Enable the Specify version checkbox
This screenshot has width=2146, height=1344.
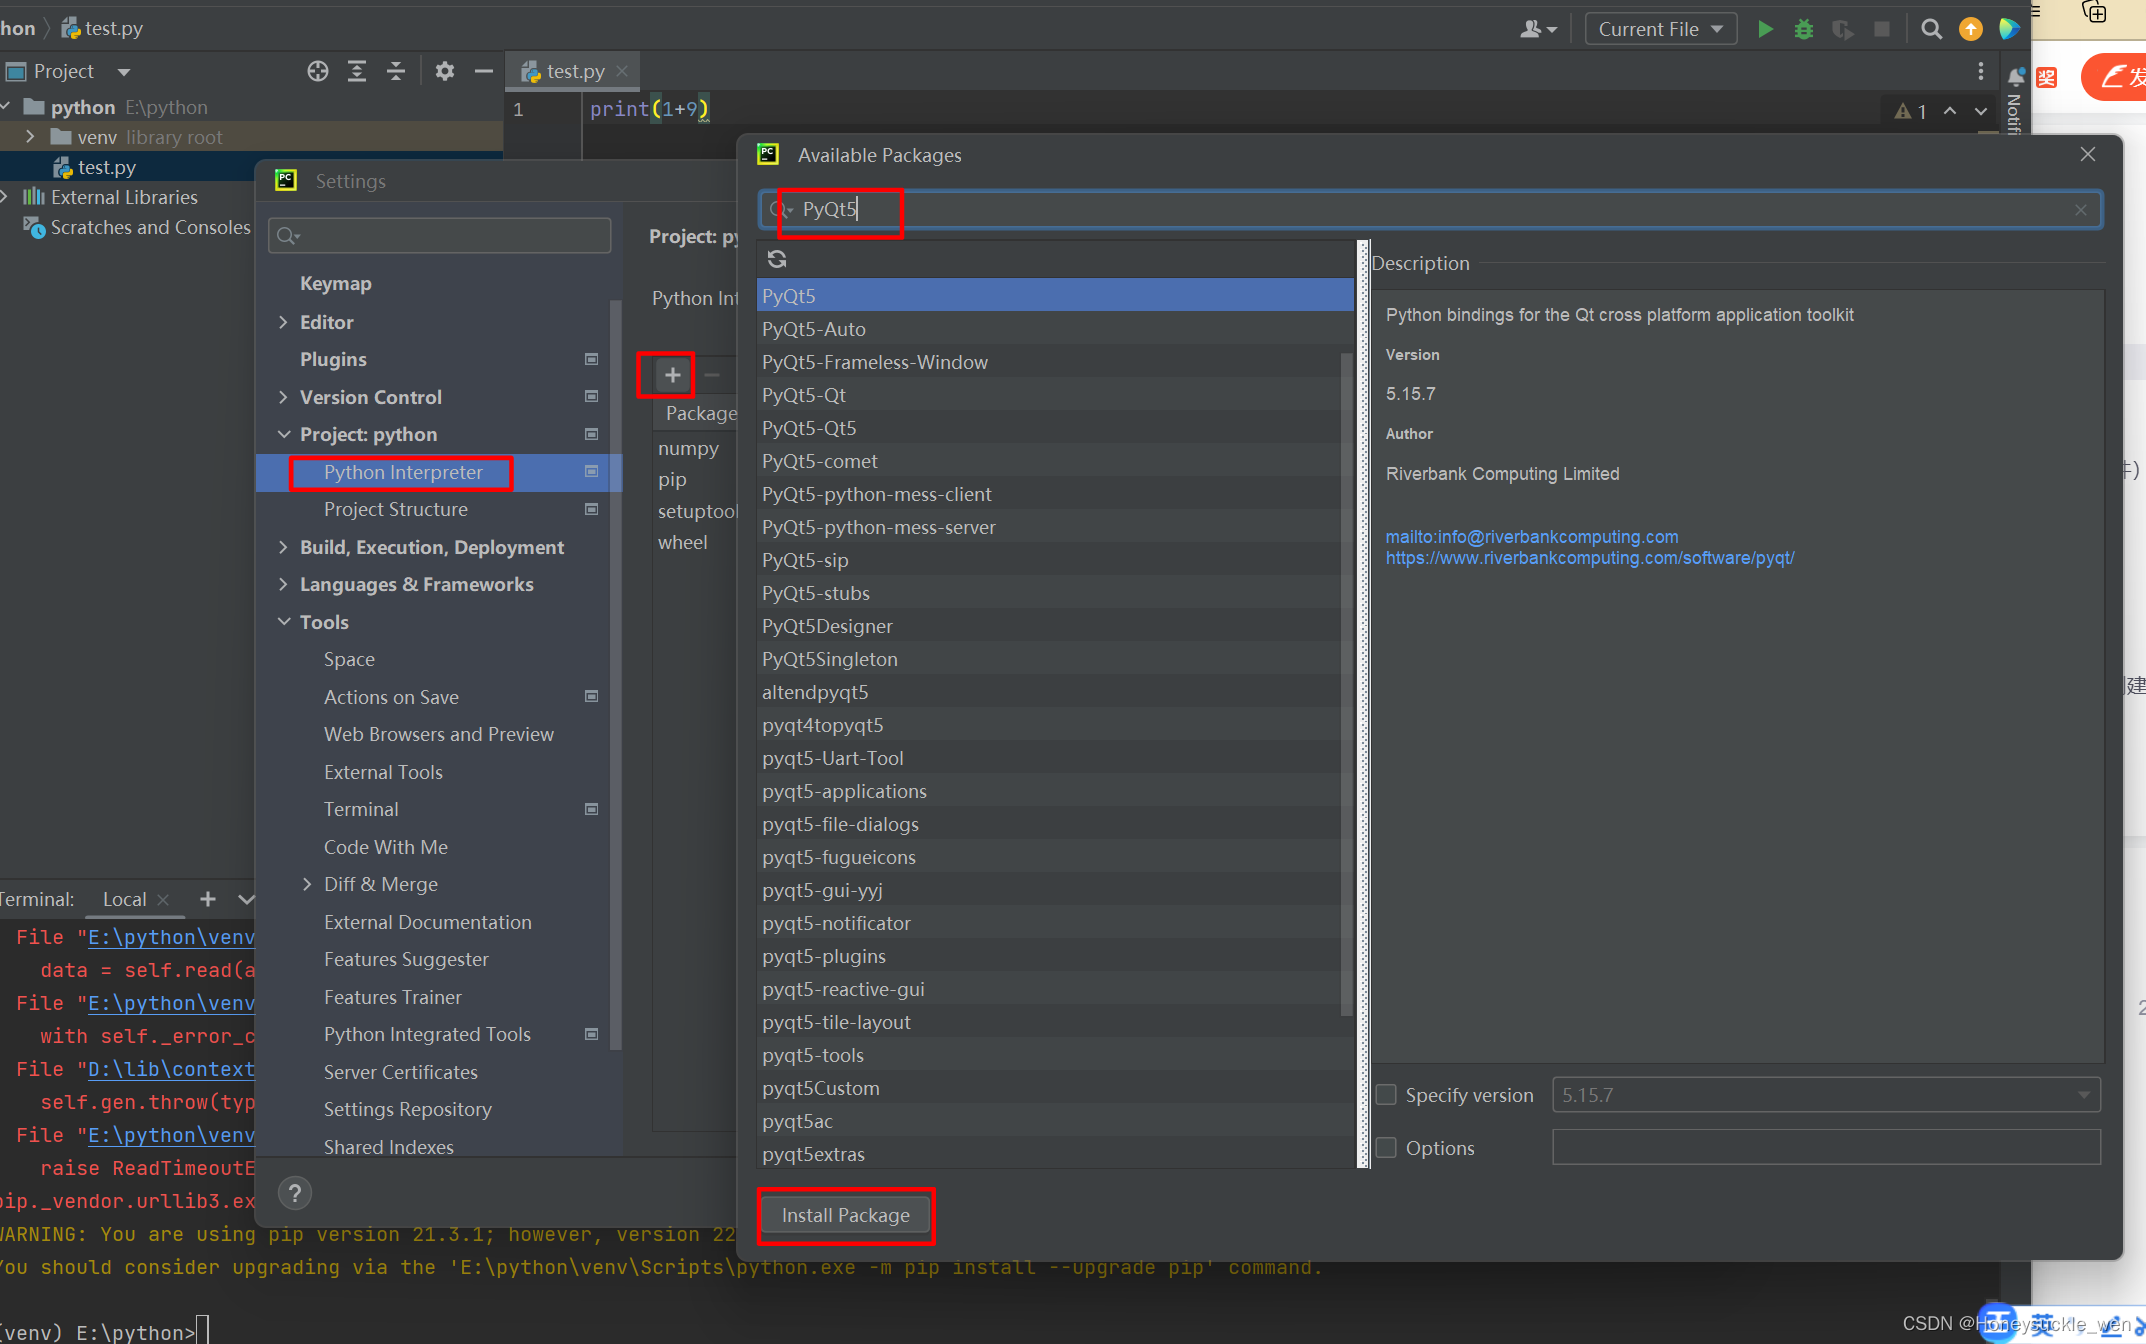pos(1386,1094)
